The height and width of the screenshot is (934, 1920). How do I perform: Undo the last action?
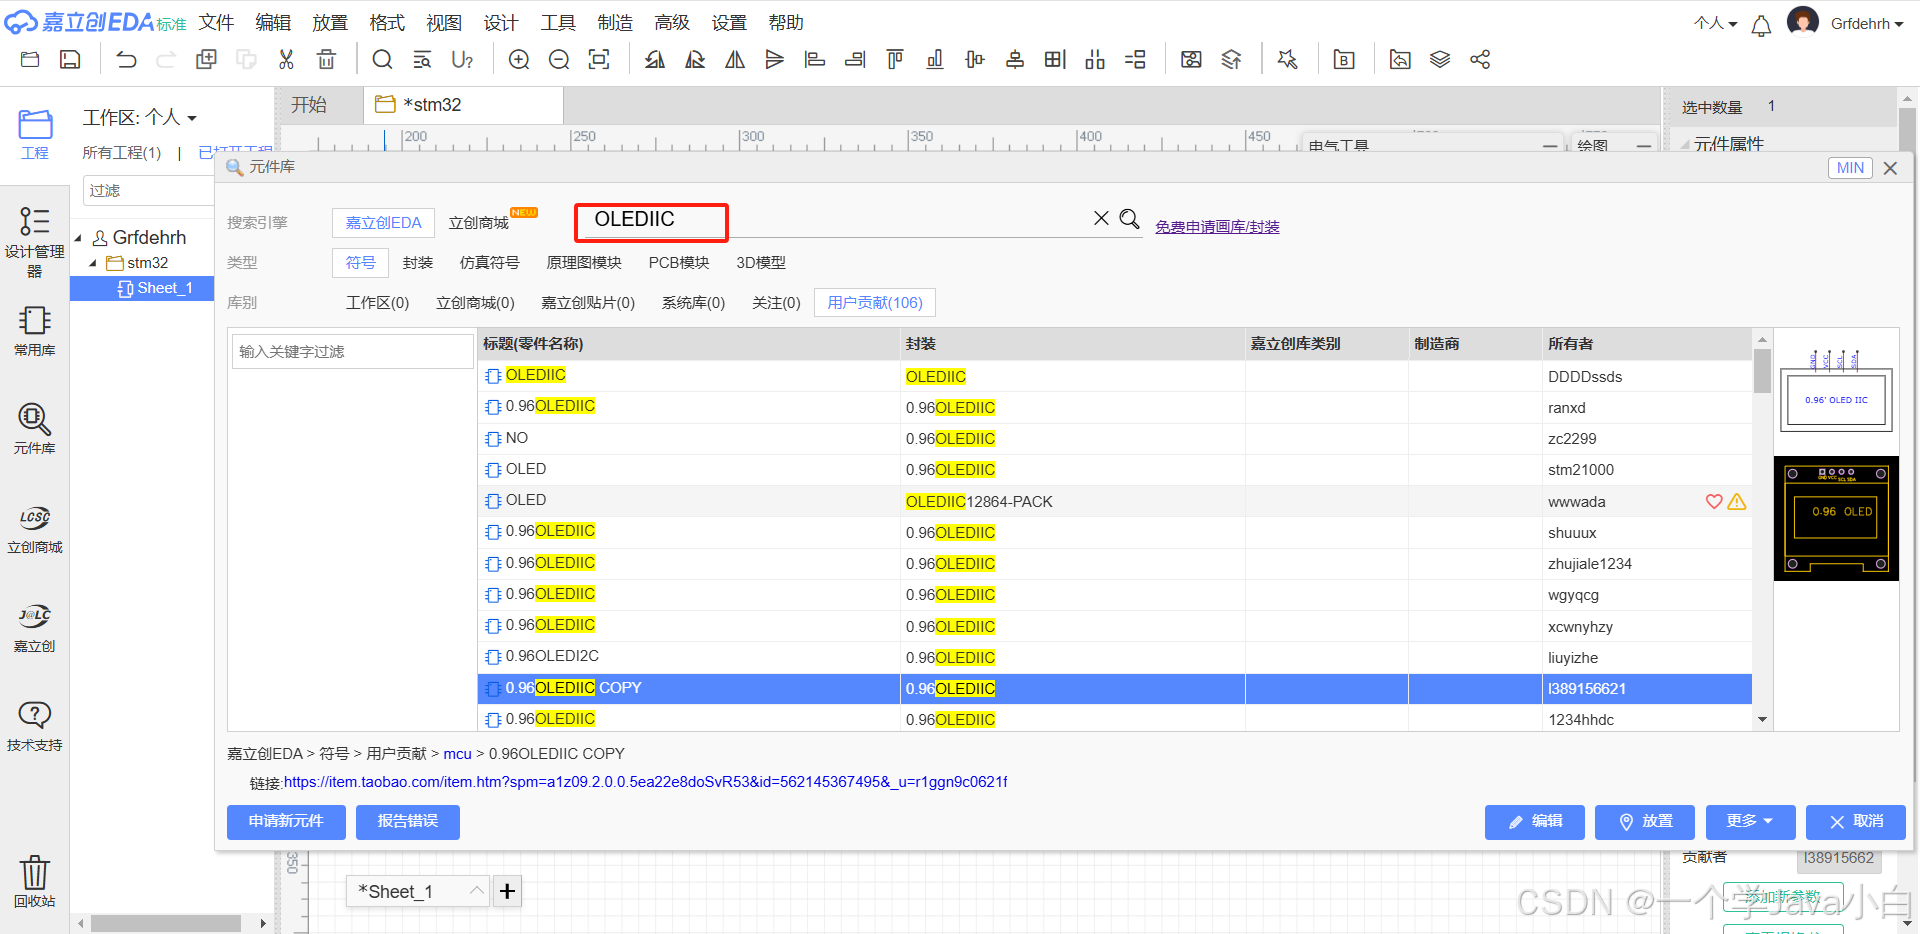[126, 60]
